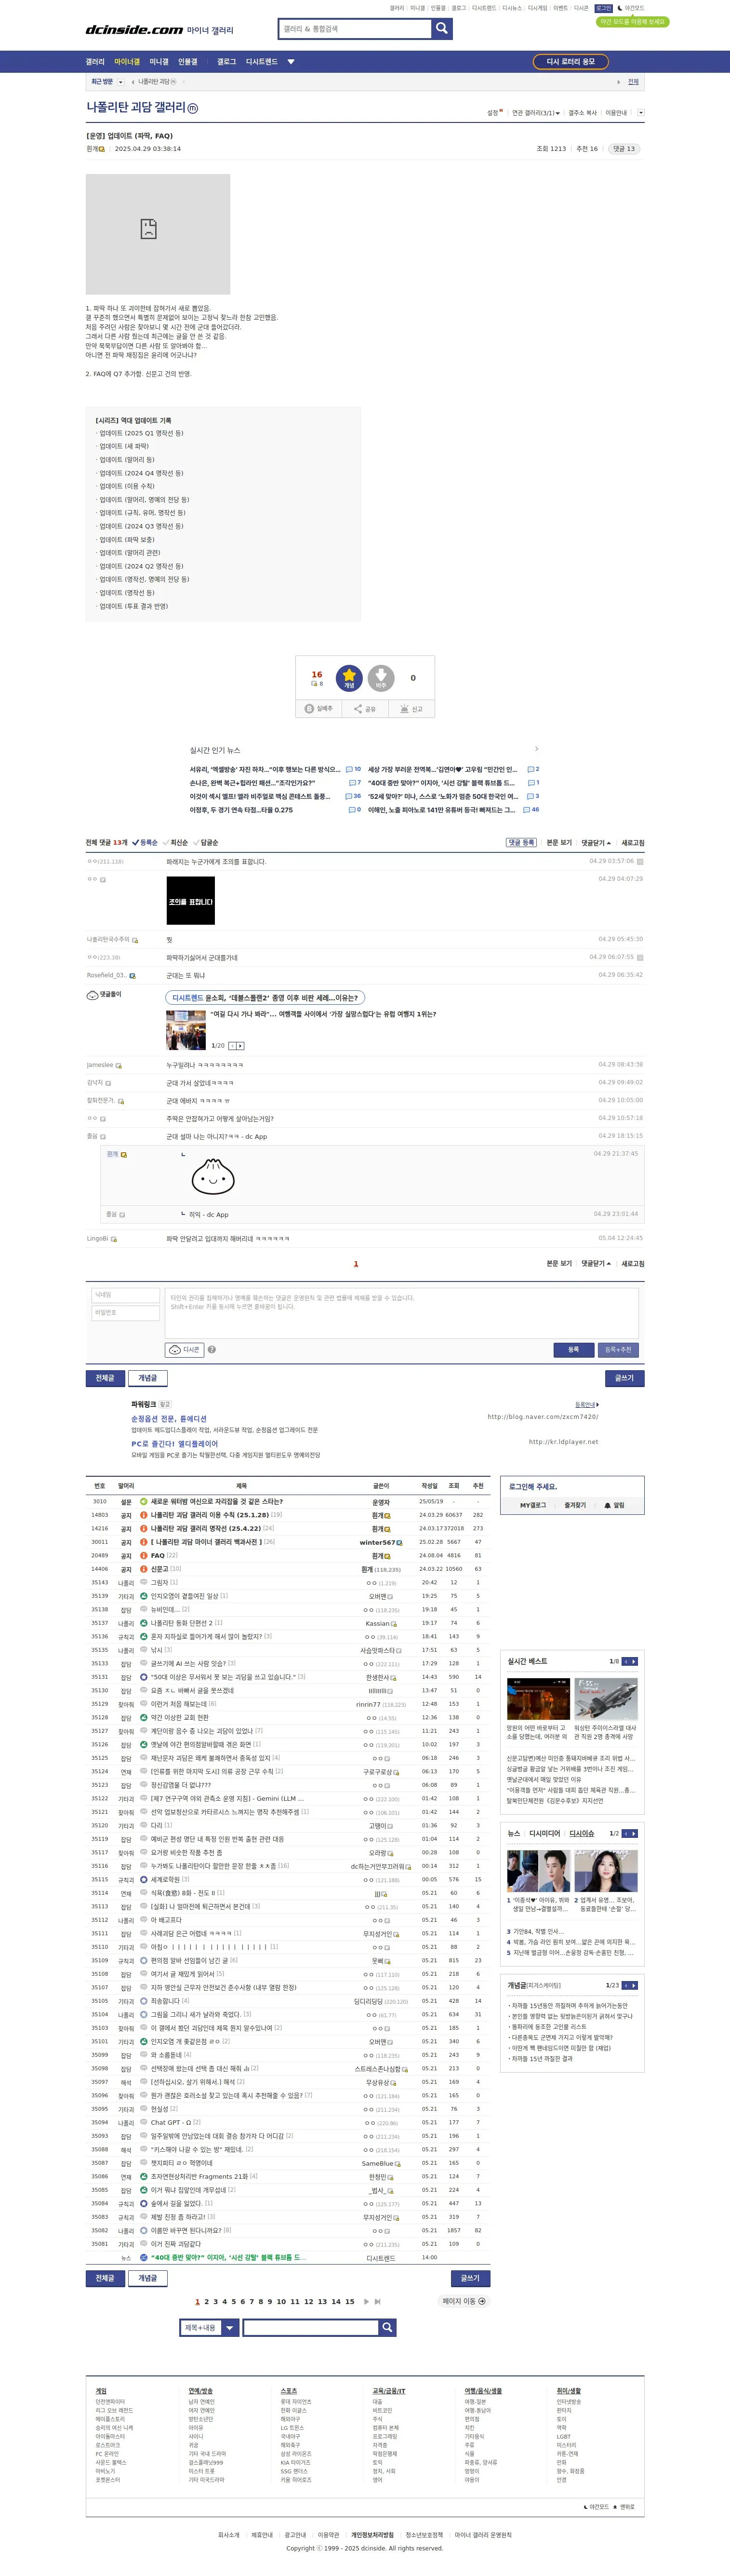The height and width of the screenshot is (2576, 730).
Task: Click the comment text area
Action: [401, 1313]
